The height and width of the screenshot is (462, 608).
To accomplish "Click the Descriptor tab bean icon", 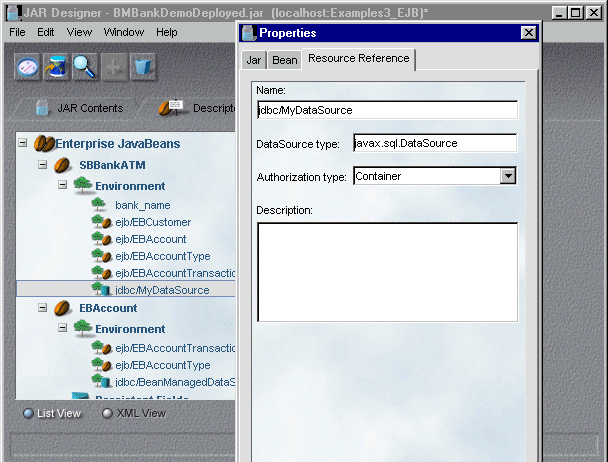I will coord(170,107).
